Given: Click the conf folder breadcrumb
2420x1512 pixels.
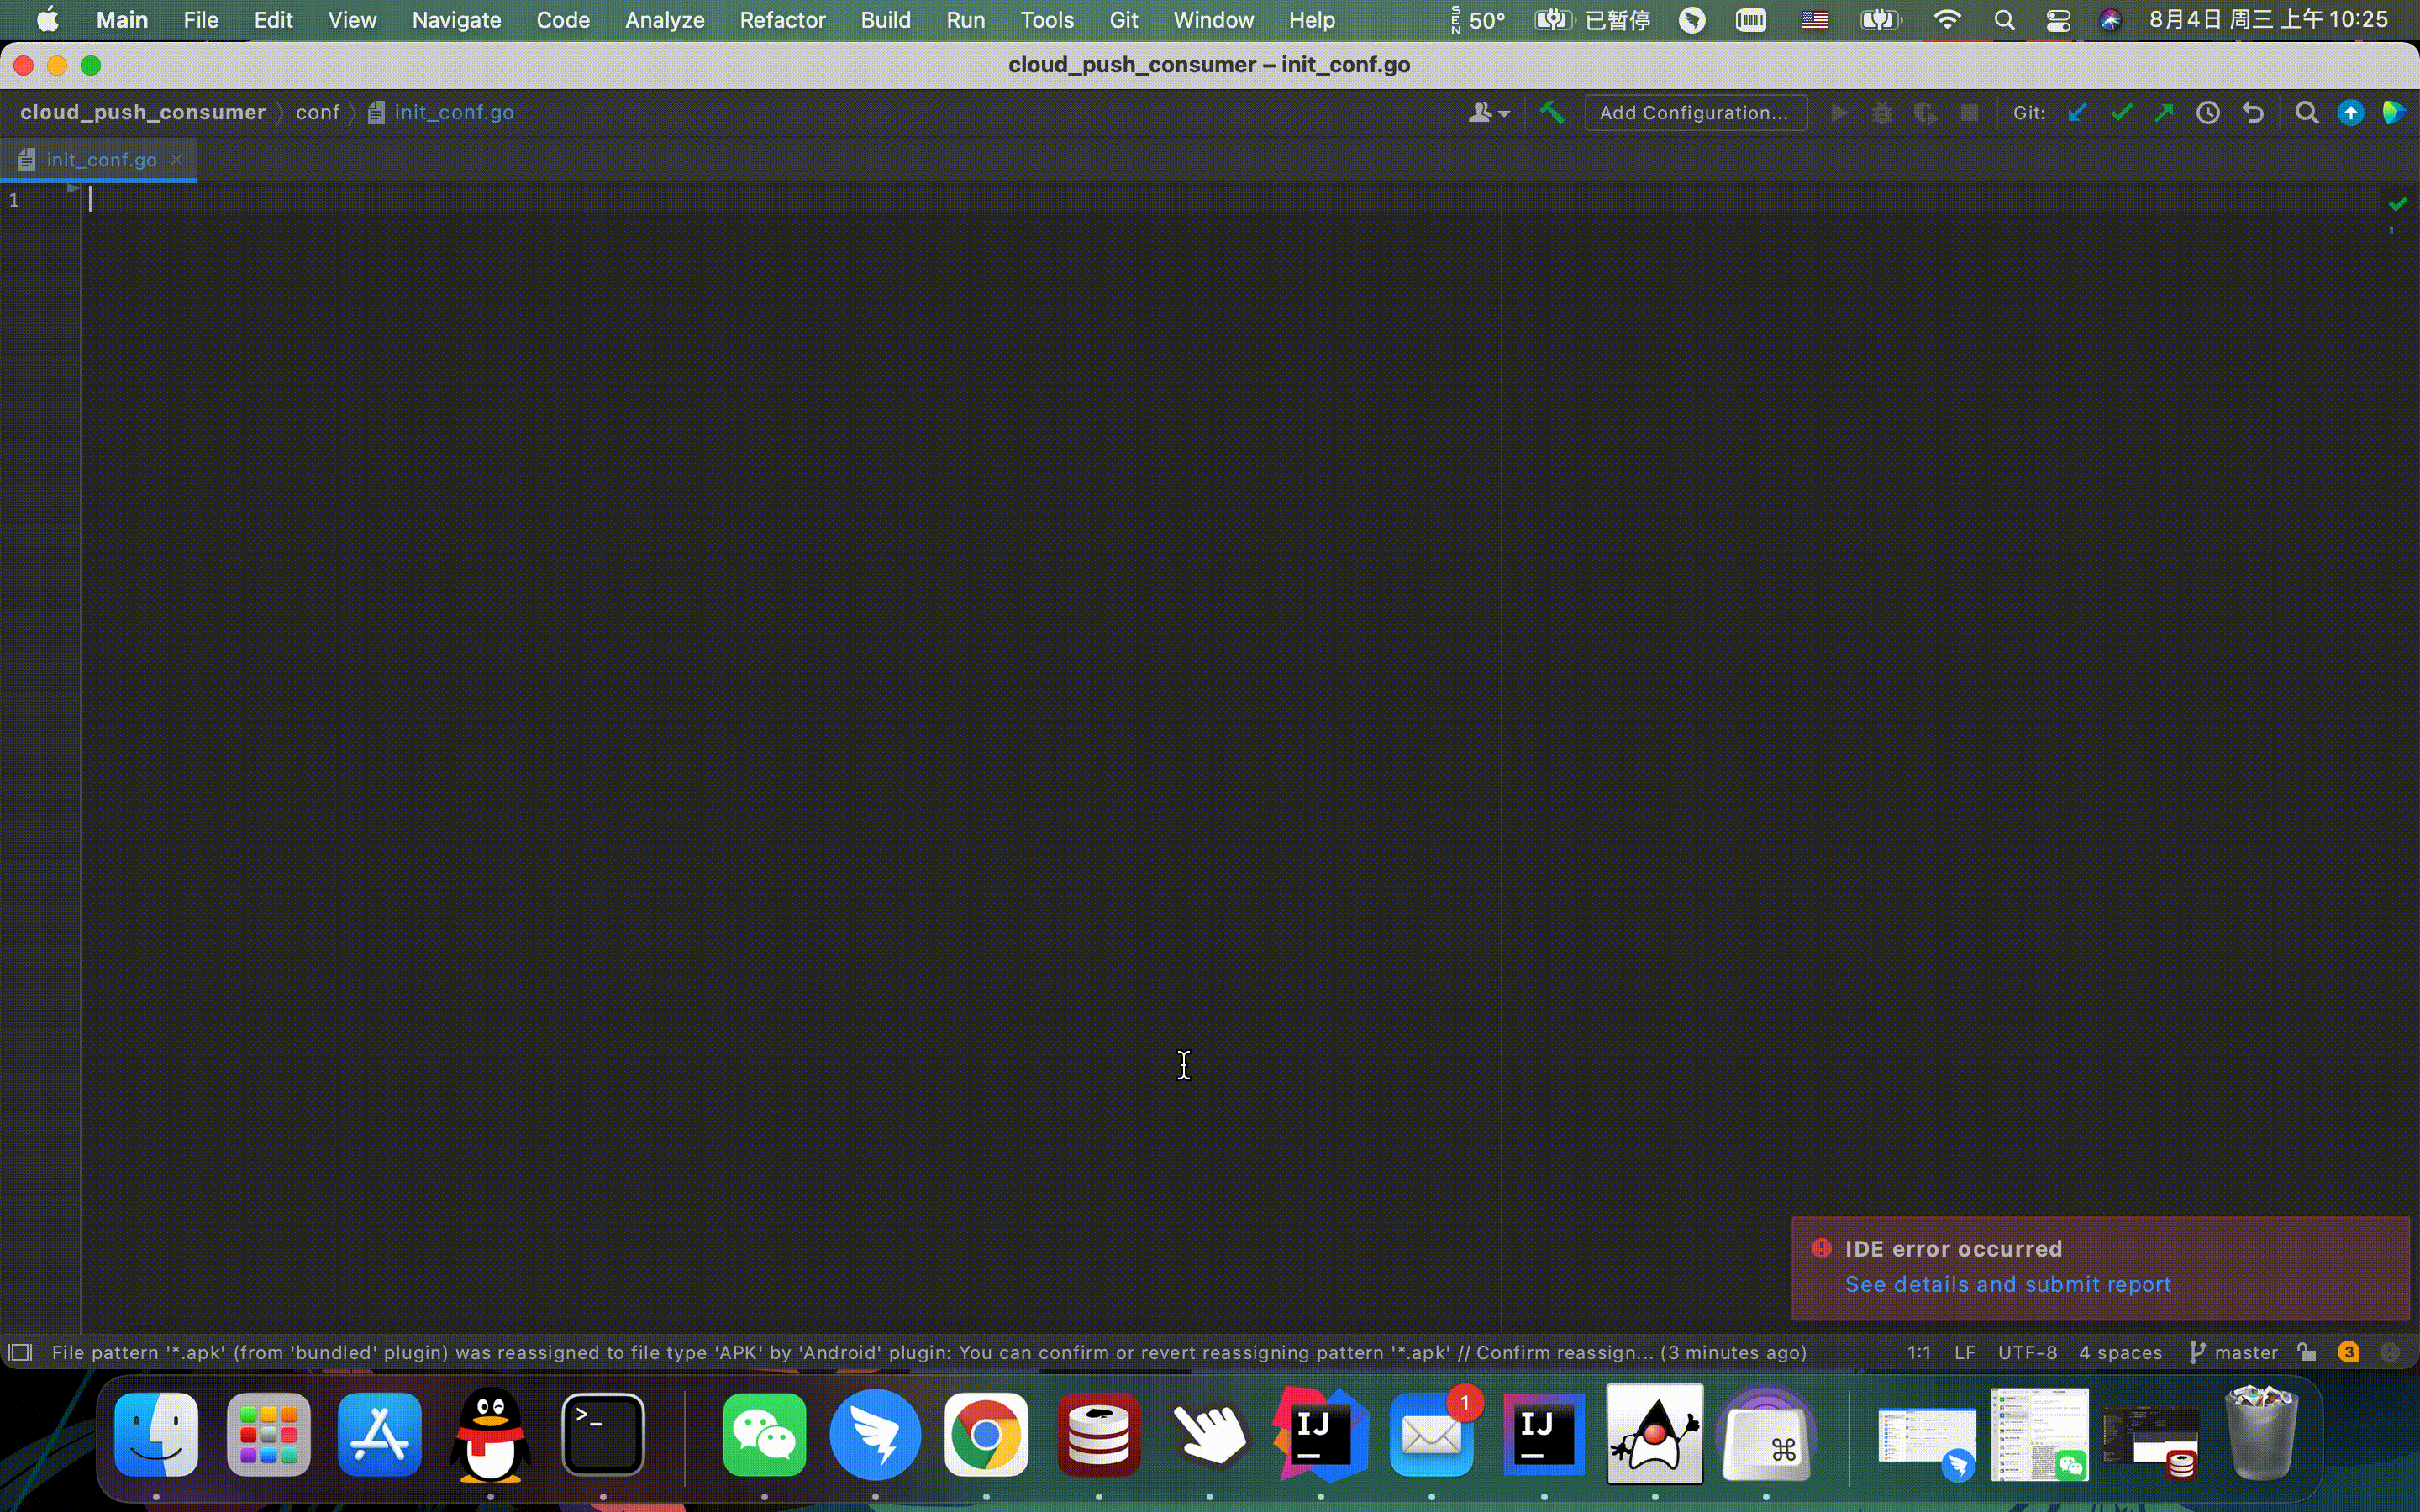Looking at the screenshot, I should (317, 112).
